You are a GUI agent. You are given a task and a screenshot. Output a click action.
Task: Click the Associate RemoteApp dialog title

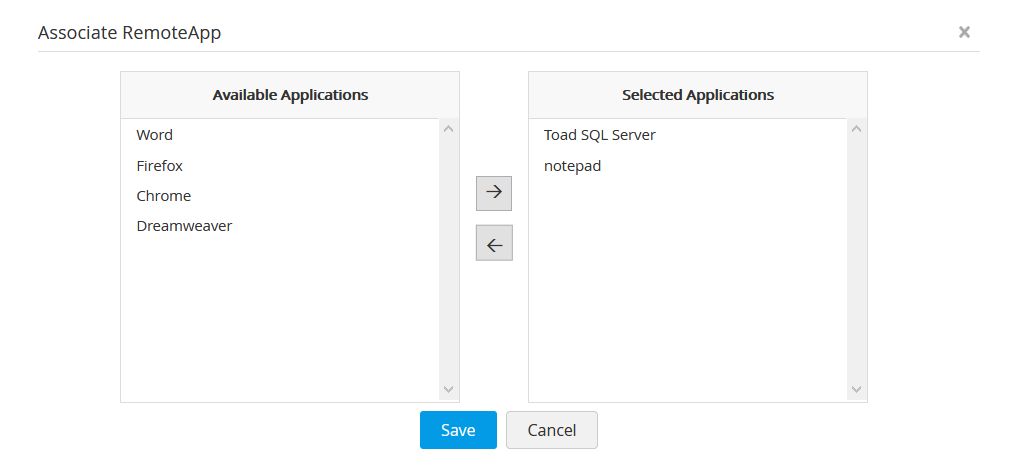[x=130, y=33]
